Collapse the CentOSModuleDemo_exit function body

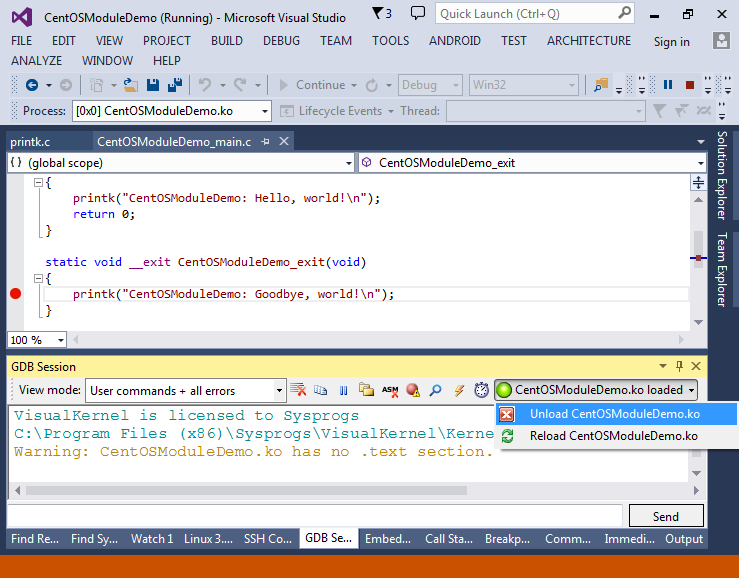[39, 279]
